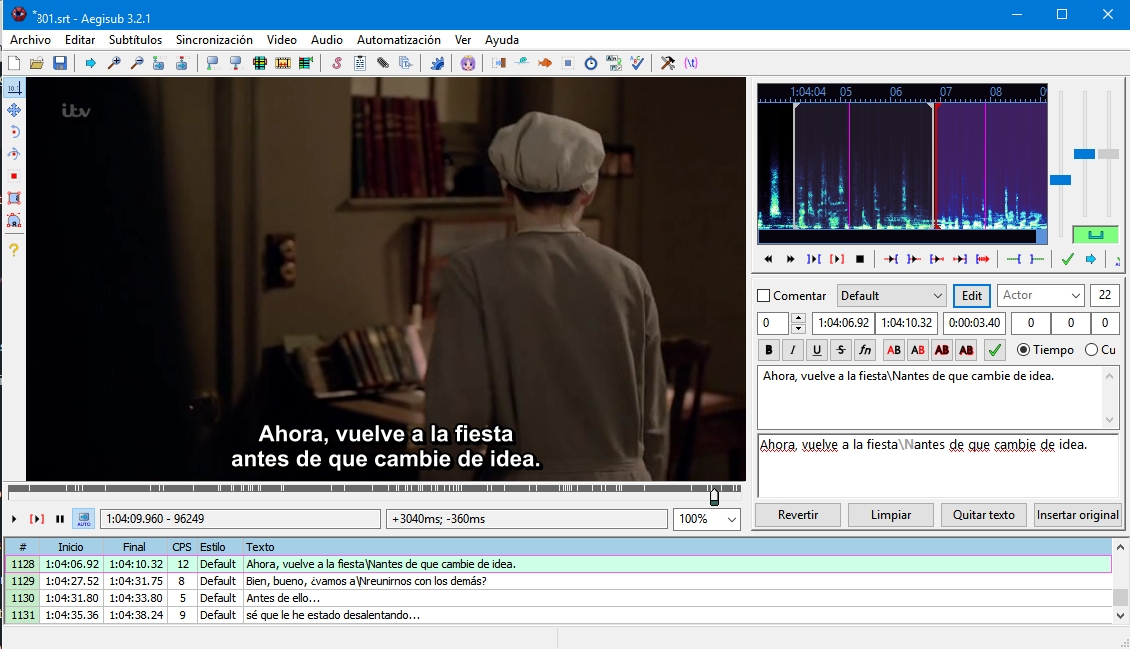Open the Styles Manager
The image size is (1130, 649).
click(x=337, y=63)
